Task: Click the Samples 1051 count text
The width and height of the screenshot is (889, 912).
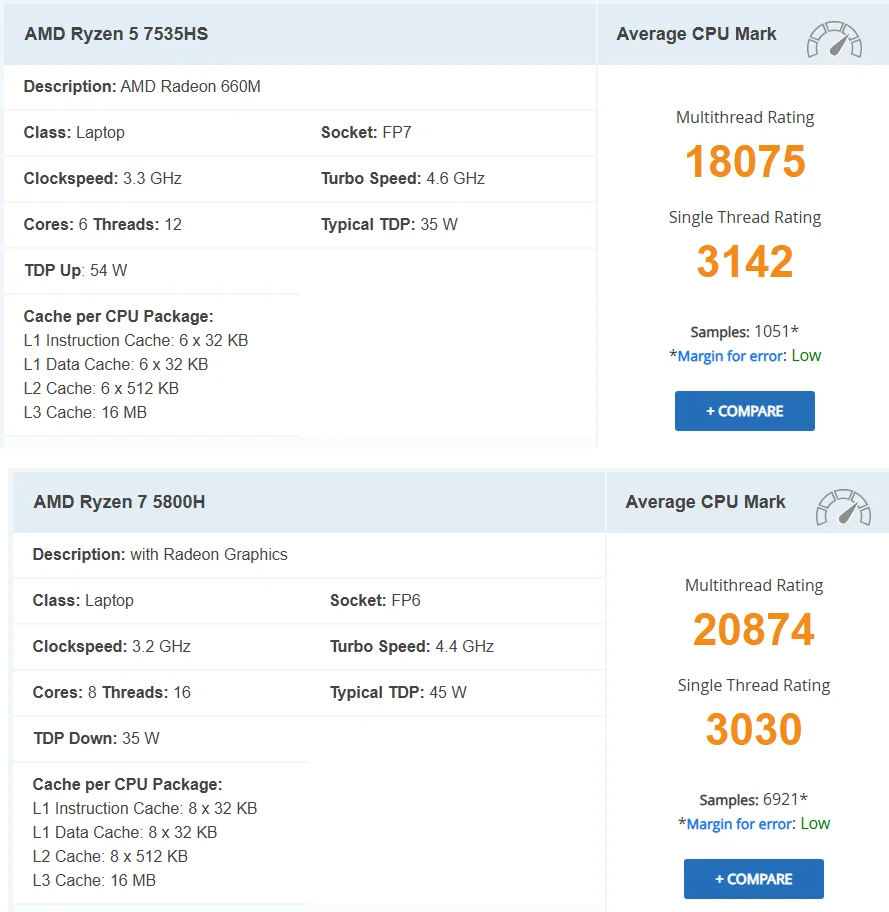Action: pyautogui.click(x=745, y=332)
